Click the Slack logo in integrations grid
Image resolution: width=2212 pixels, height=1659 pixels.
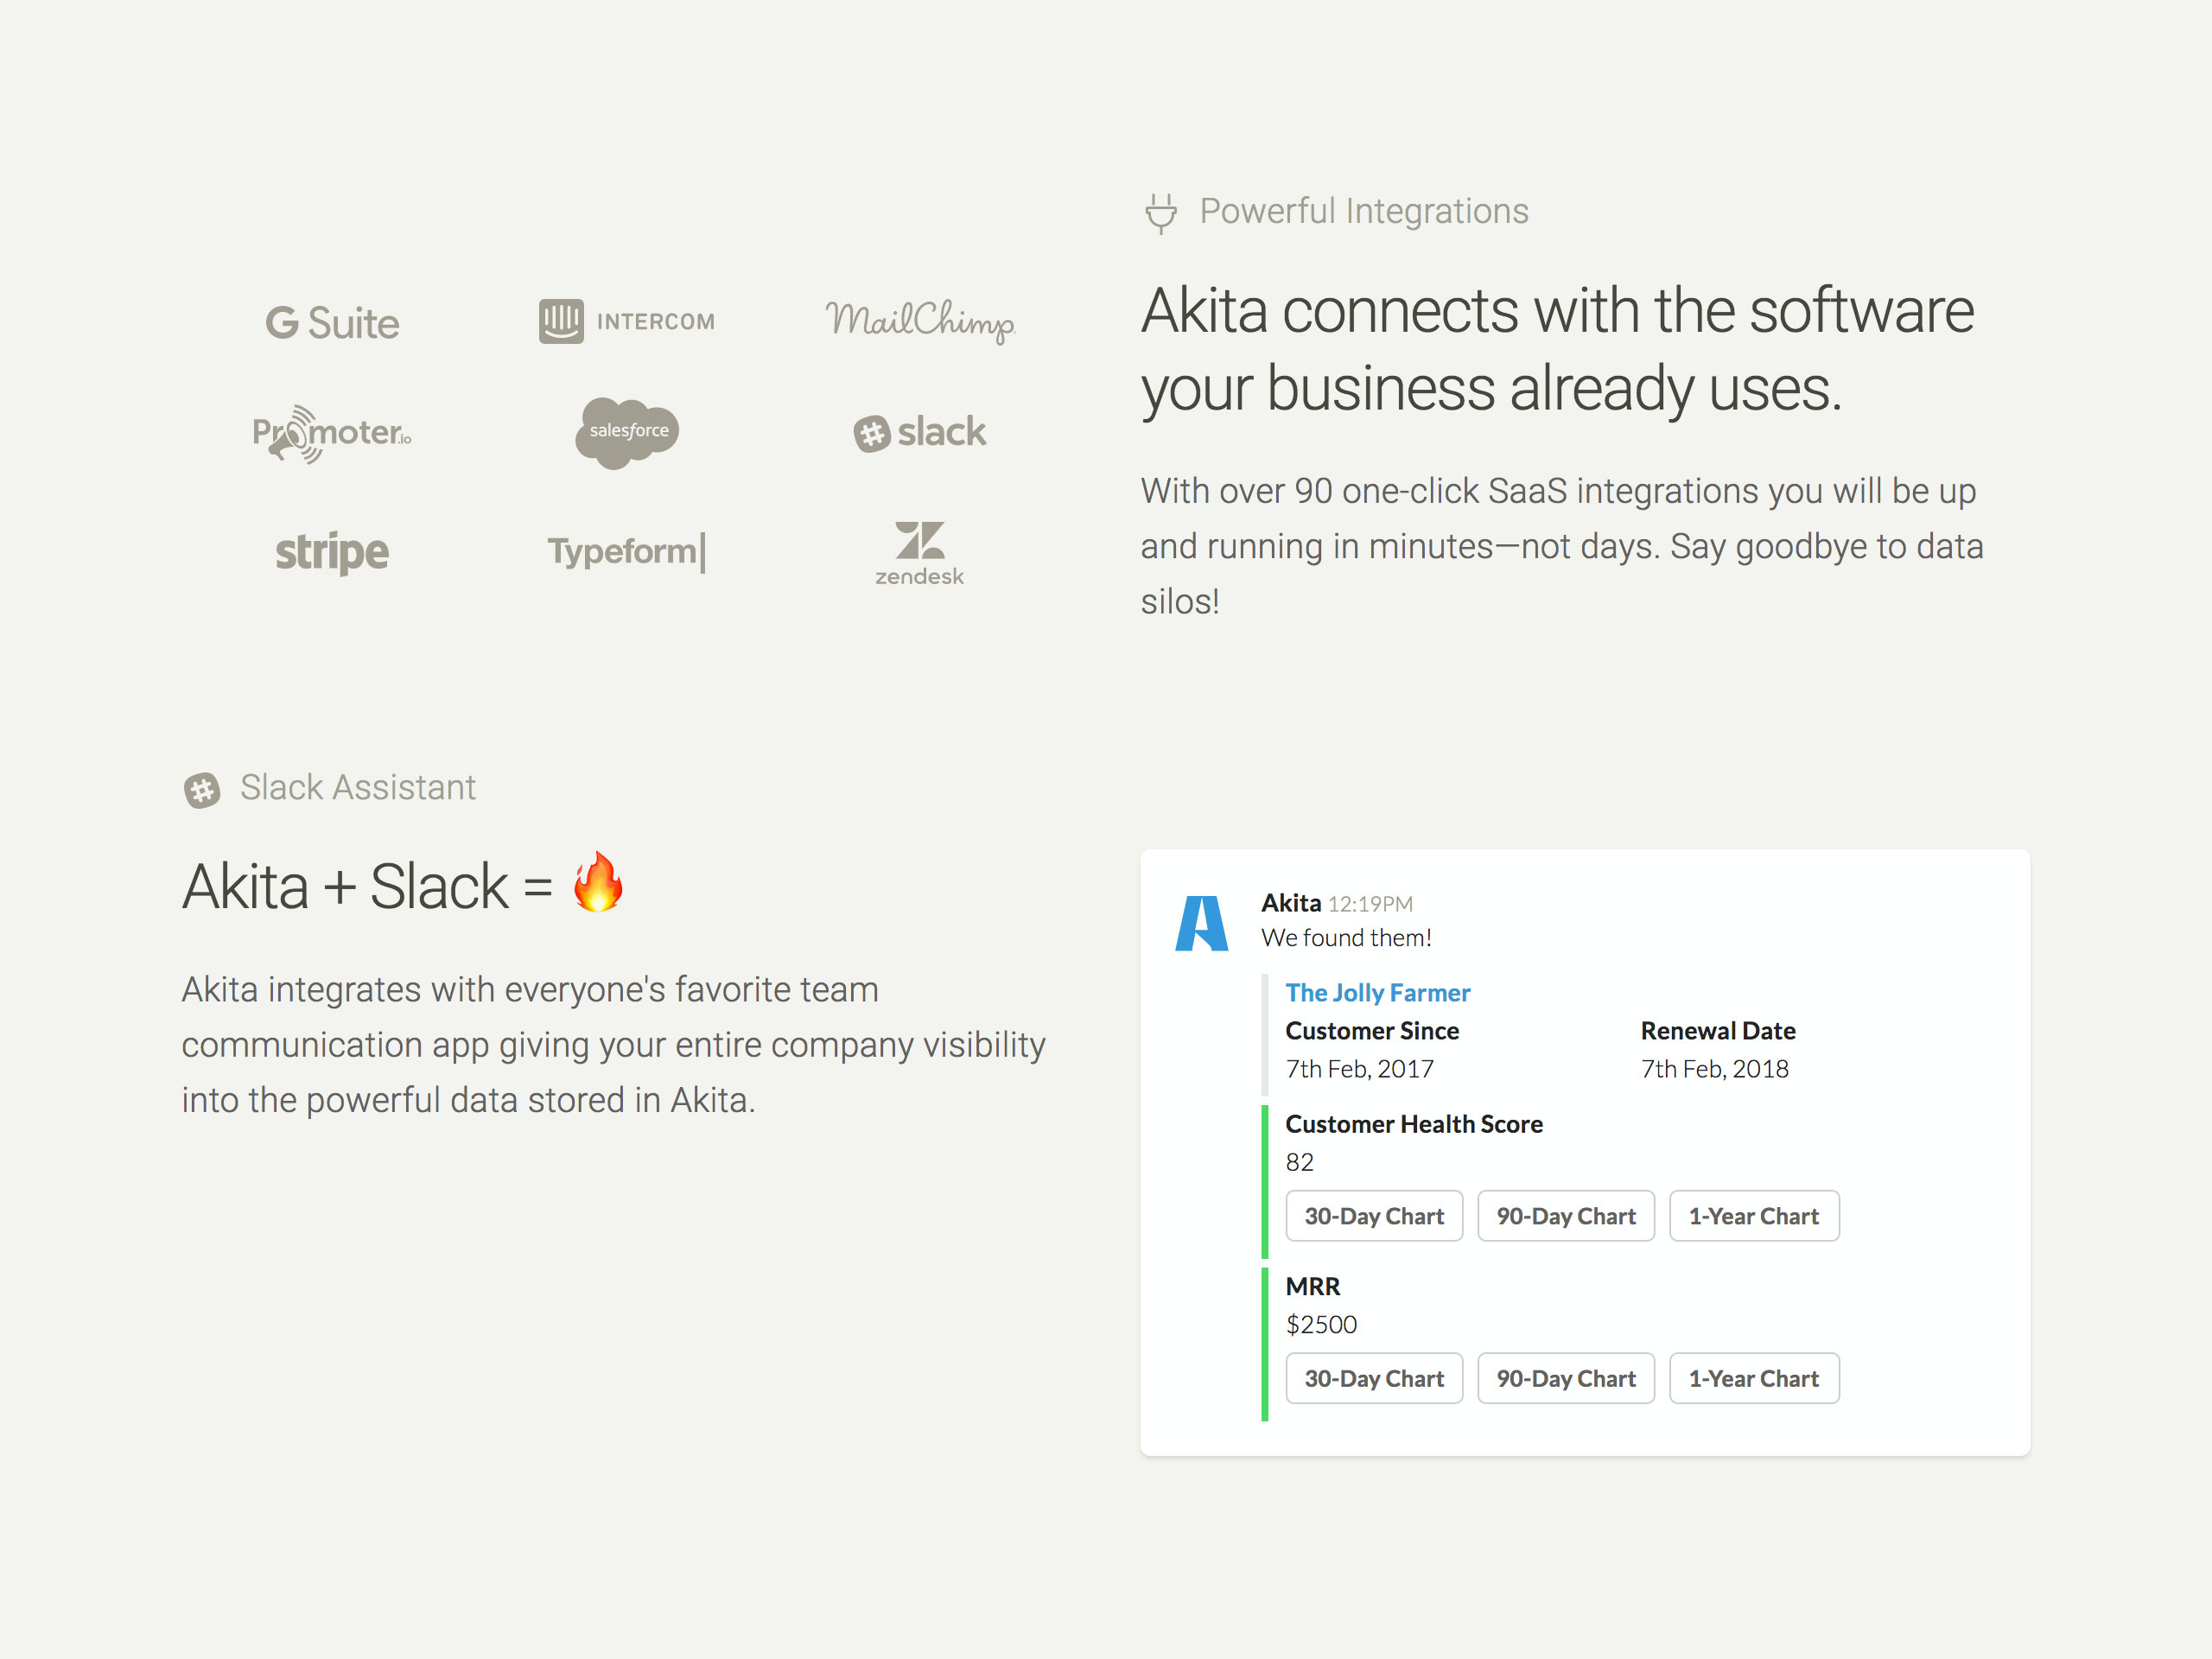(x=919, y=432)
